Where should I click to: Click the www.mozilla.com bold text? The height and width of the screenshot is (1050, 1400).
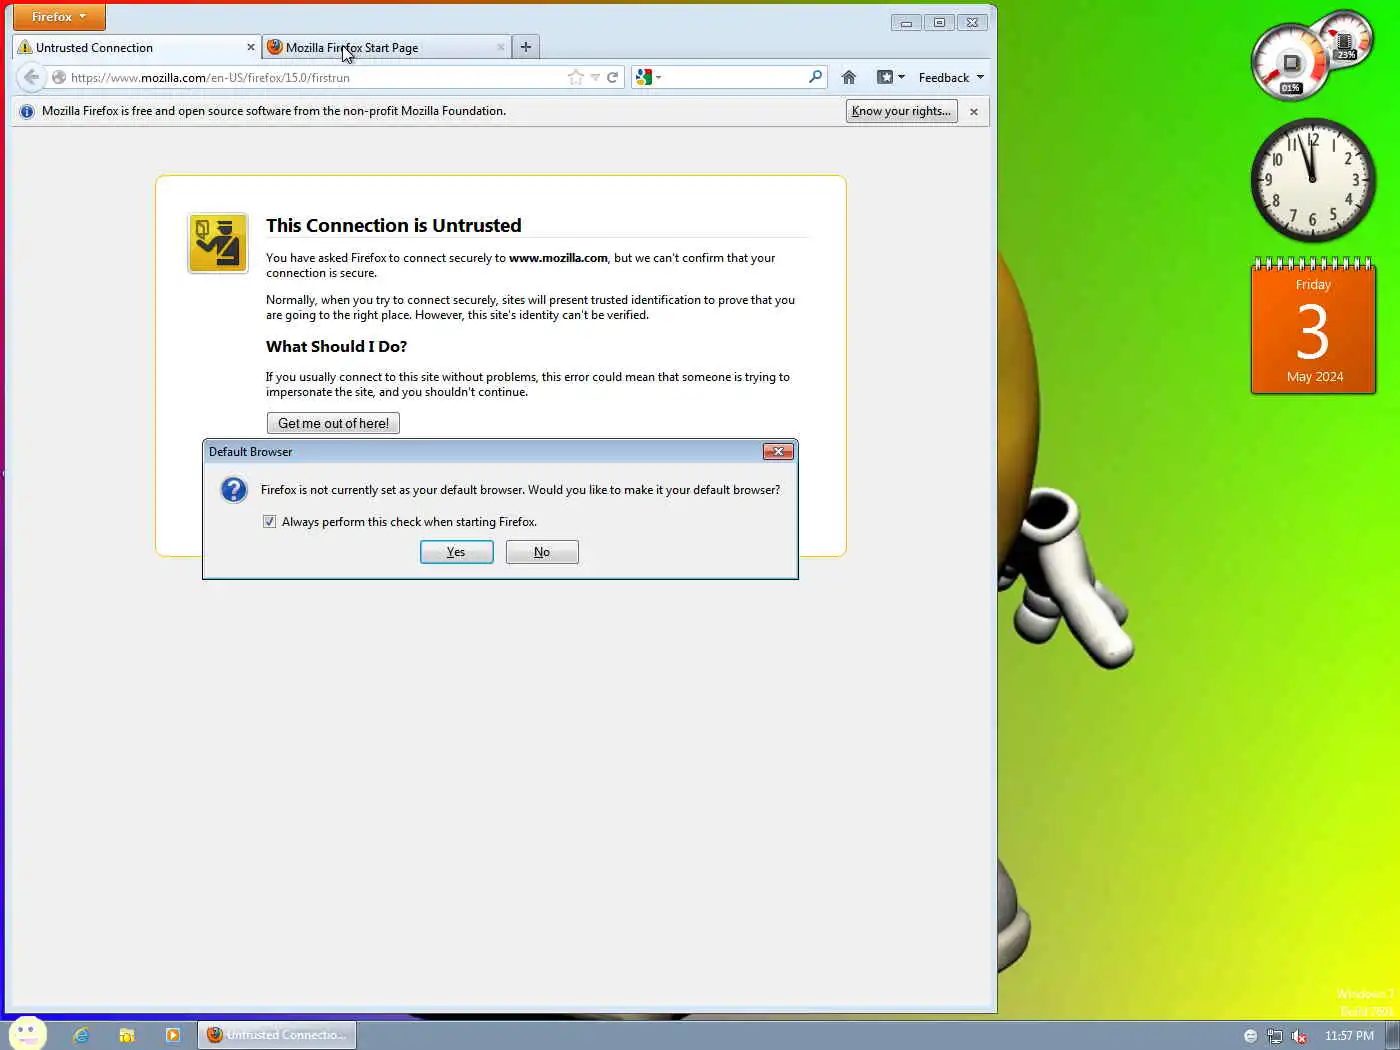click(558, 258)
